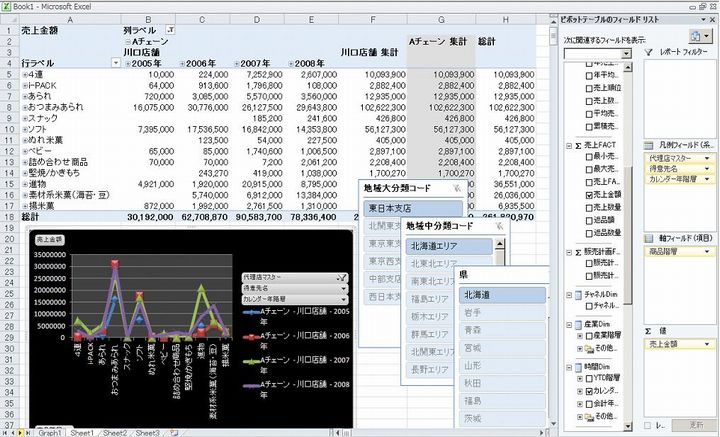Check the 産業階層 field checkbox
The height and width of the screenshot is (437, 720).
tap(589, 336)
